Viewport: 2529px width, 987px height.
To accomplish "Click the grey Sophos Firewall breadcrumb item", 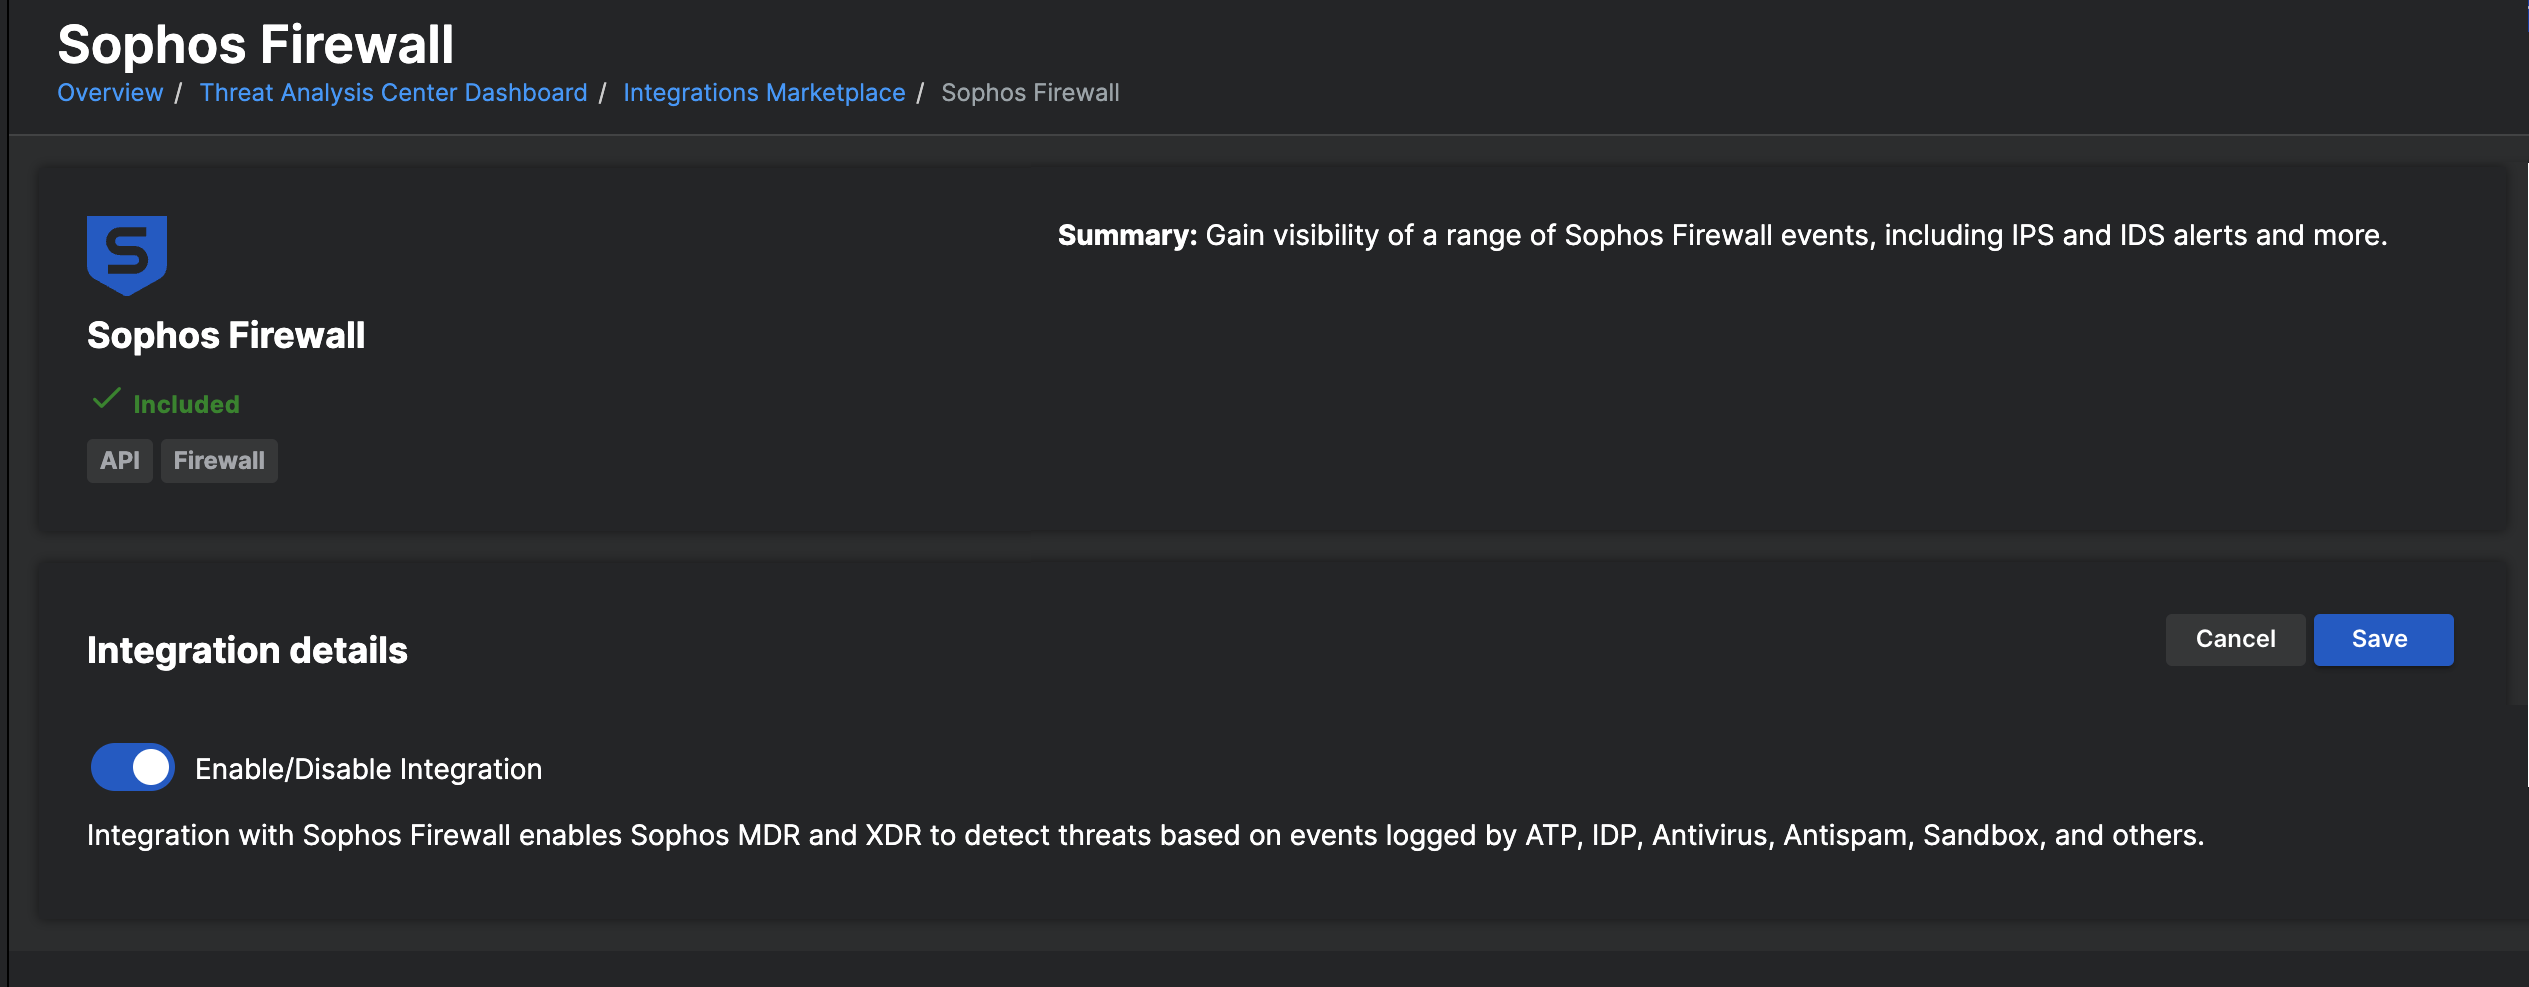I will [x=1030, y=93].
